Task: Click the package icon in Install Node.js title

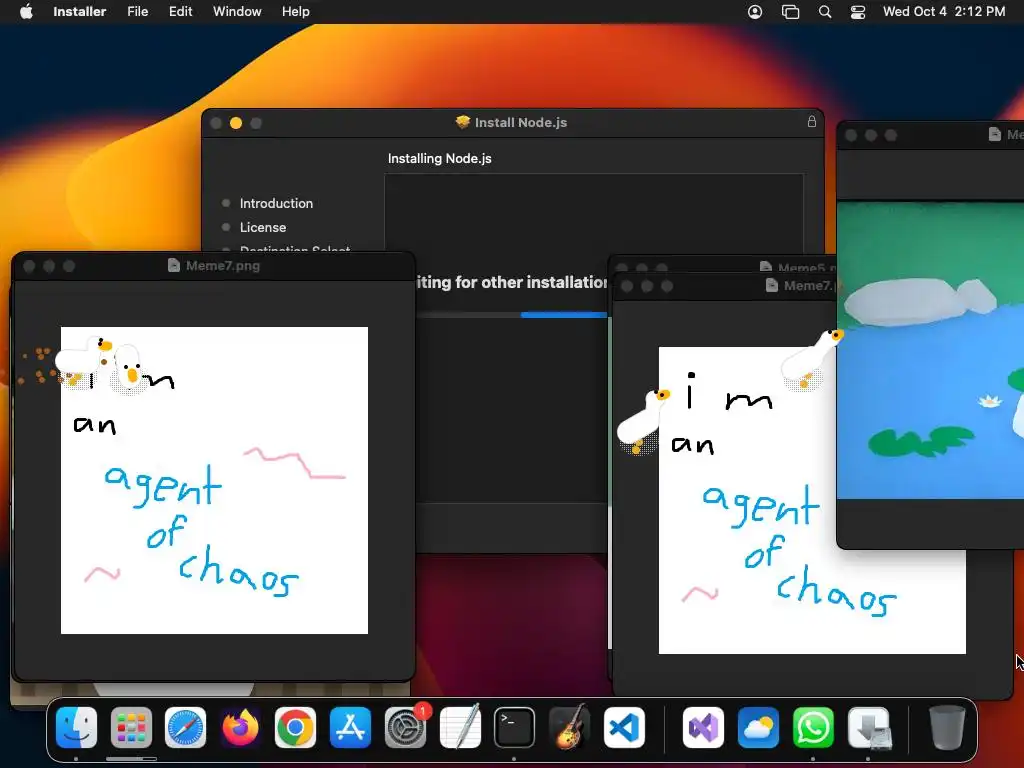Action: tap(463, 122)
